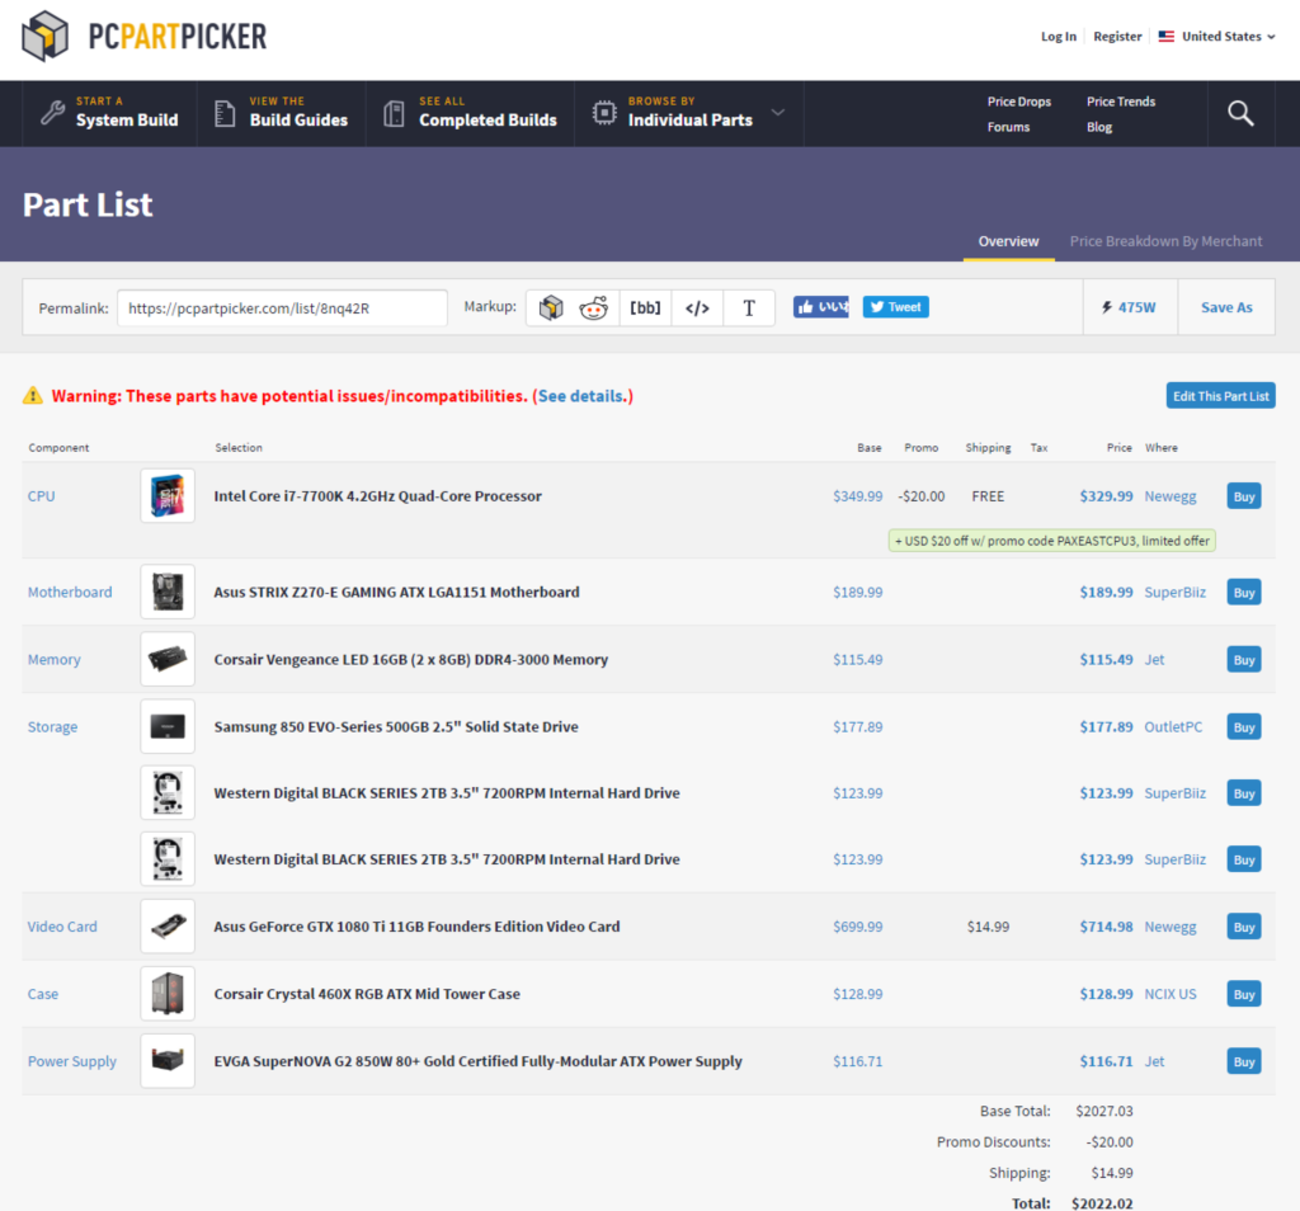Viewport: 1300px width, 1211px height.
Task: Click the Facebook like button
Action: click(821, 307)
